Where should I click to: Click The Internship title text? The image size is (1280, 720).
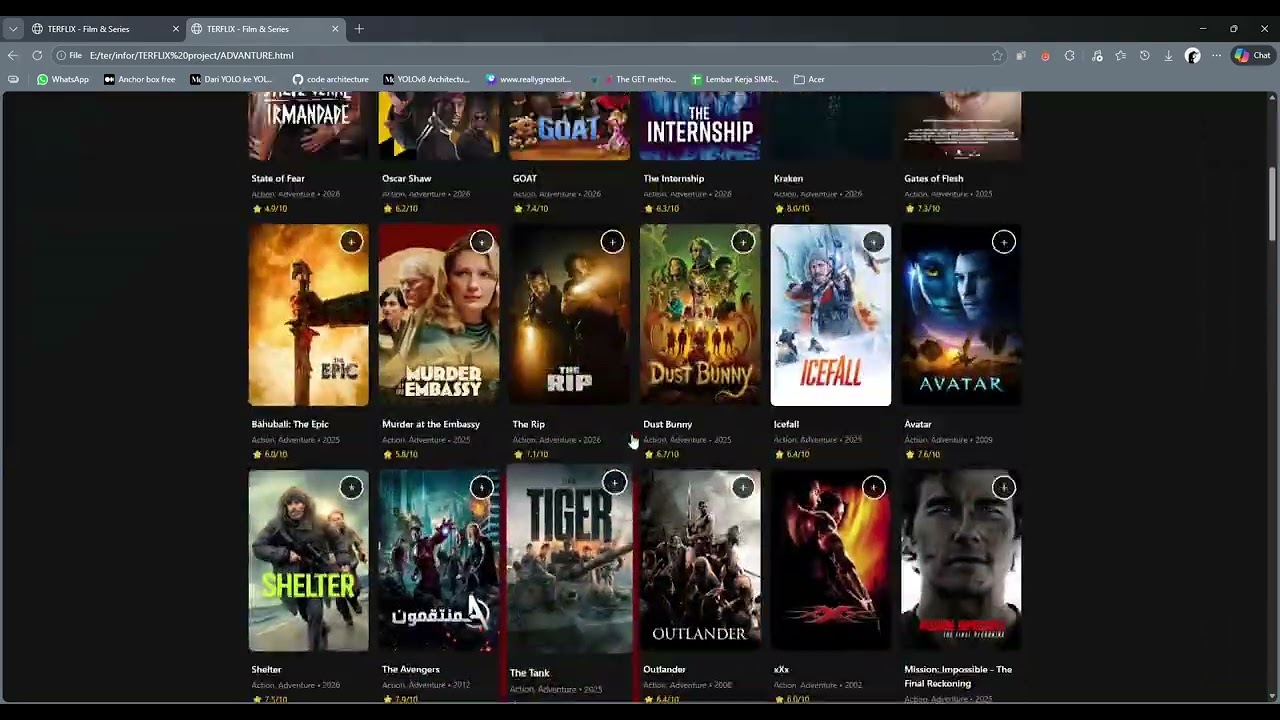tap(673, 178)
